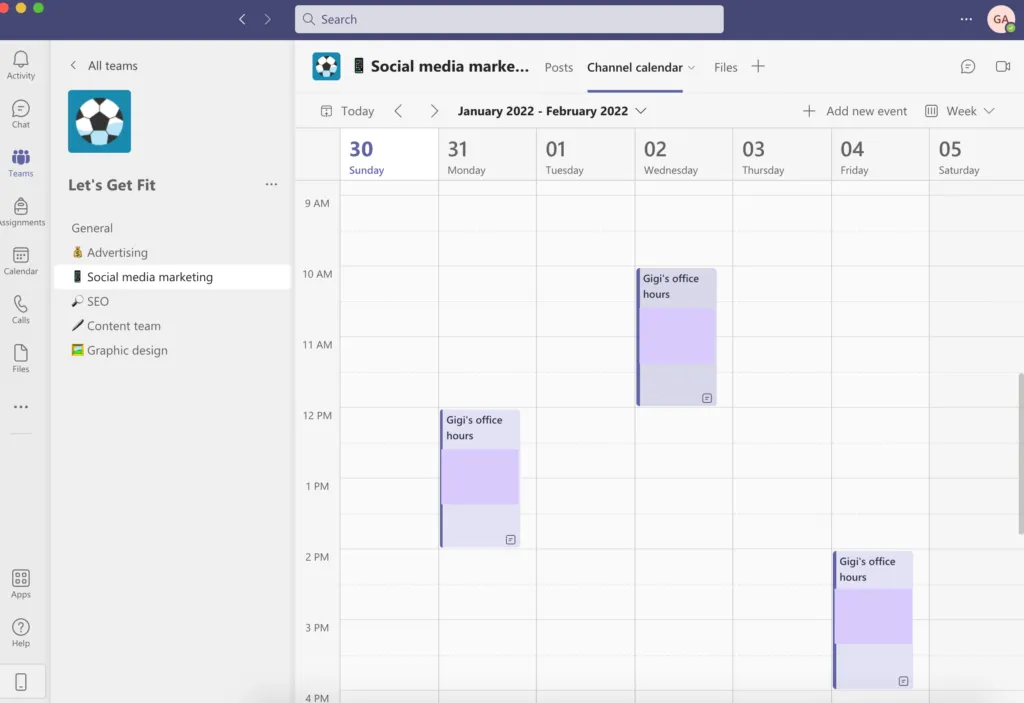
Task: Open Friday's Gigi's office hours event
Action: point(873,619)
